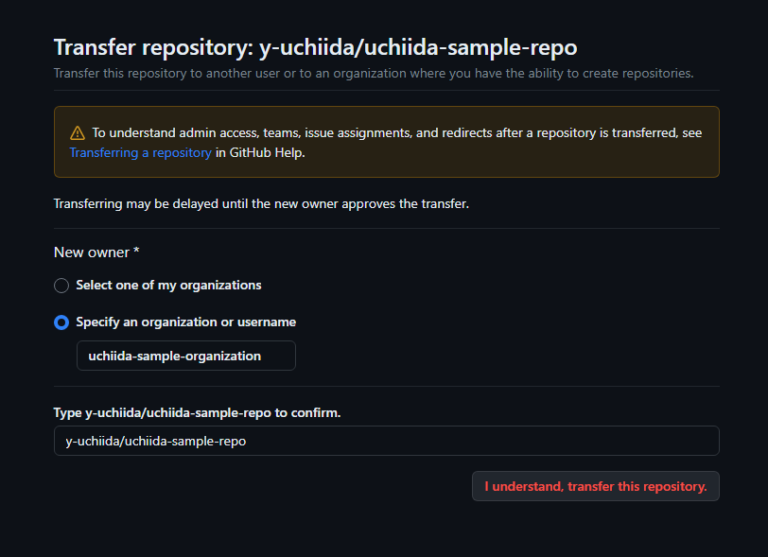The image size is (768, 557).
Task: Click the "Select one of my organizations" label text
Action: pyautogui.click(x=168, y=285)
